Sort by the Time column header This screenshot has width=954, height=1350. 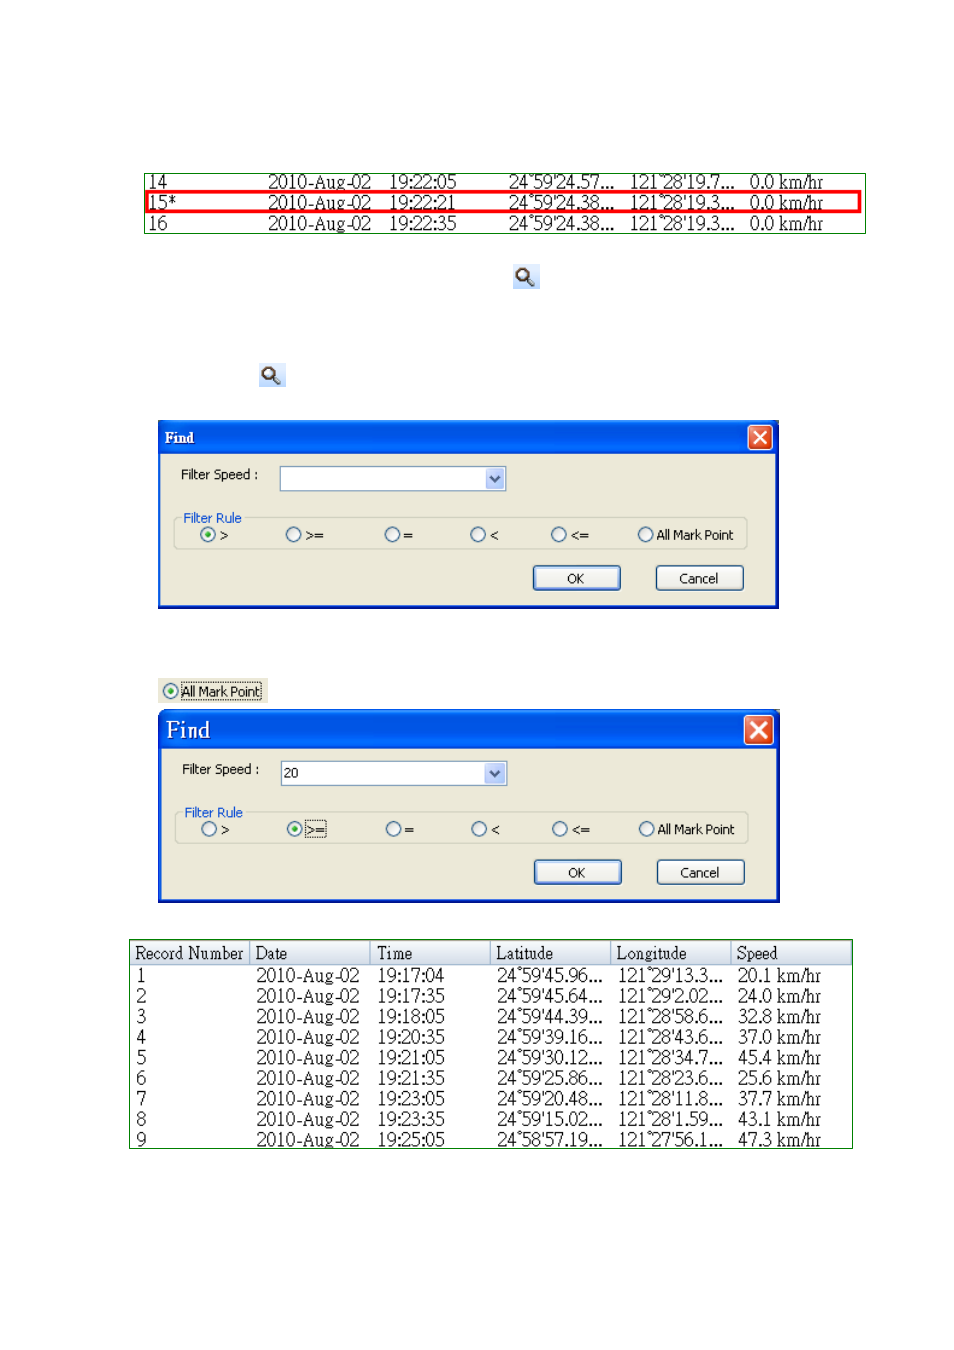(x=430, y=953)
